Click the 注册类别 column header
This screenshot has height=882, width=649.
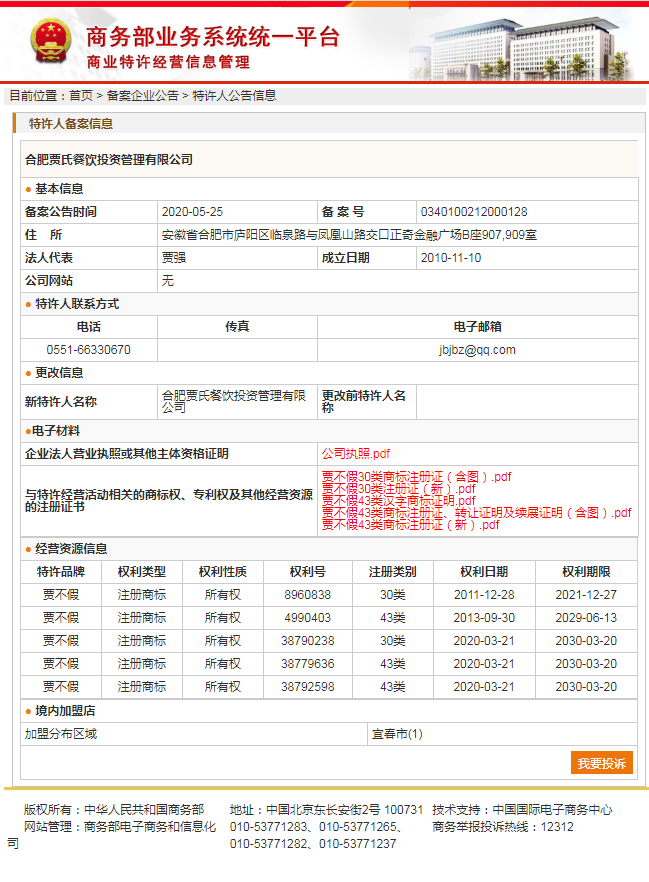pyautogui.click(x=393, y=572)
